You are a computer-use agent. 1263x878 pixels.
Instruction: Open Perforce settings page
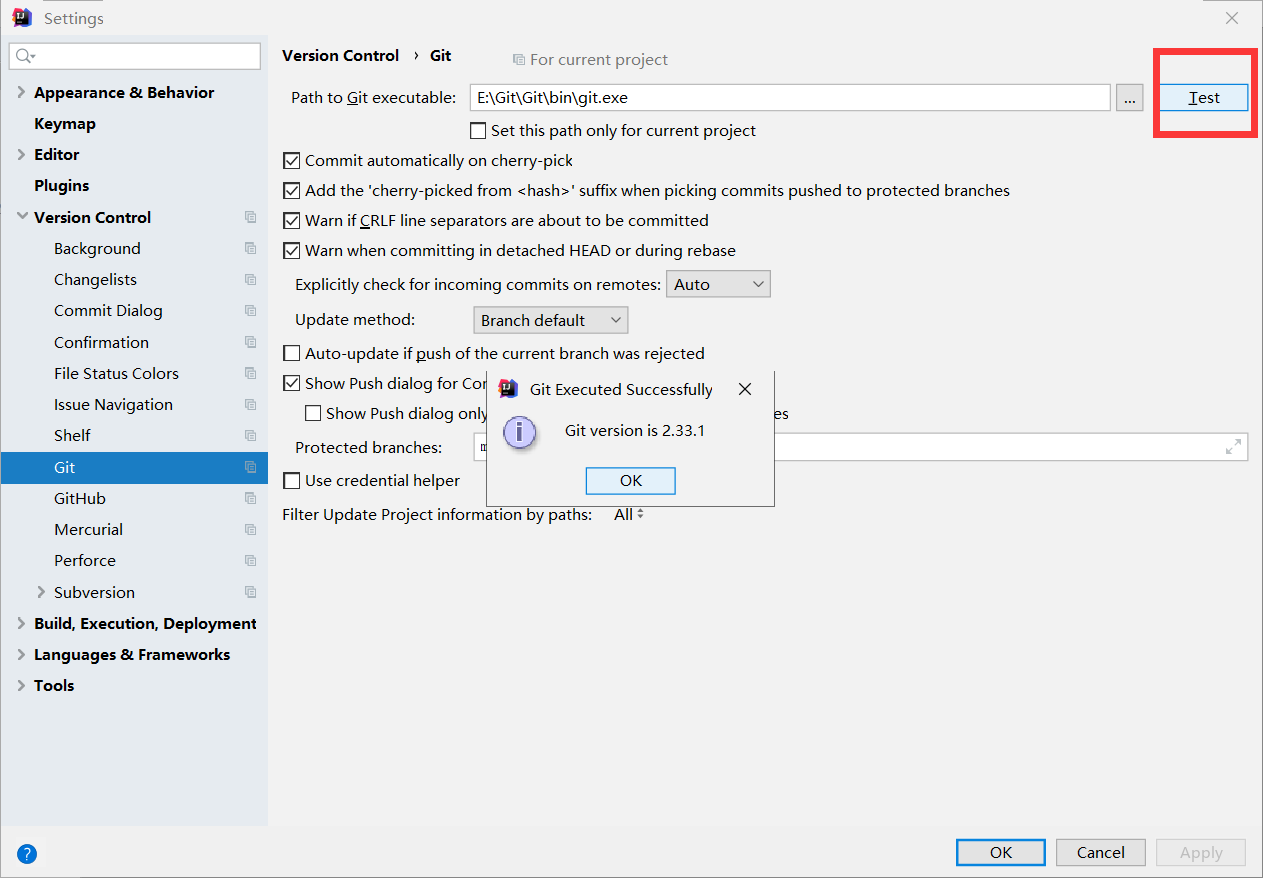pos(85,561)
